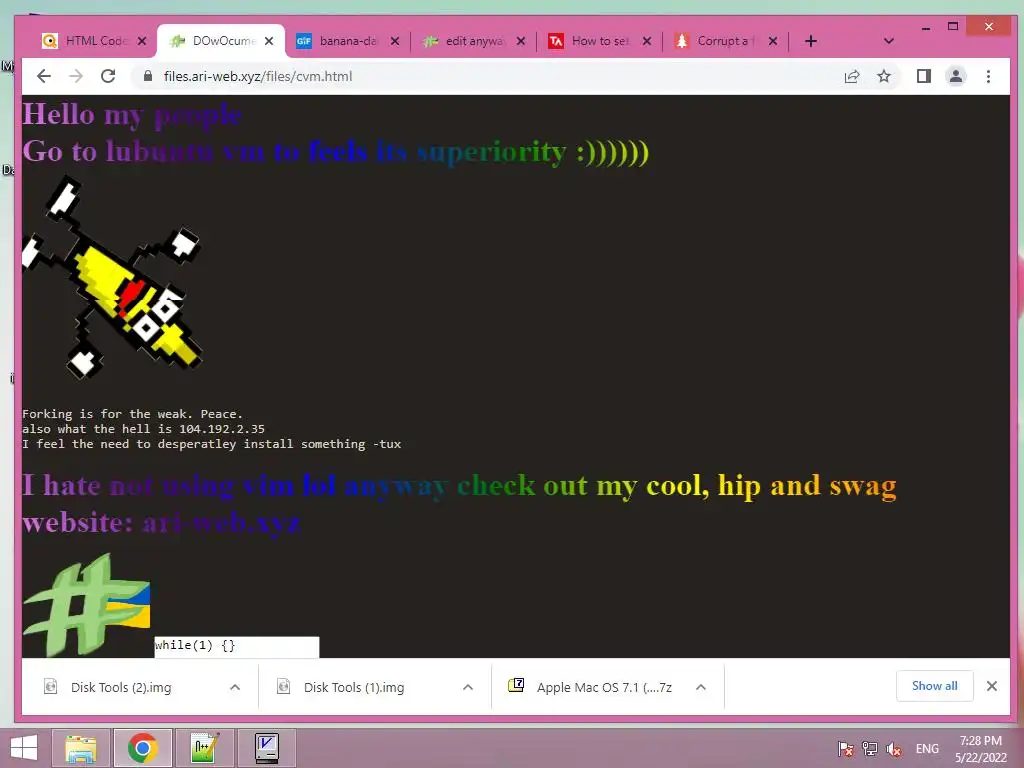The width and height of the screenshot is (1024, 768).
Task: Open the side panel icon
Action: (x=923, y=76)
